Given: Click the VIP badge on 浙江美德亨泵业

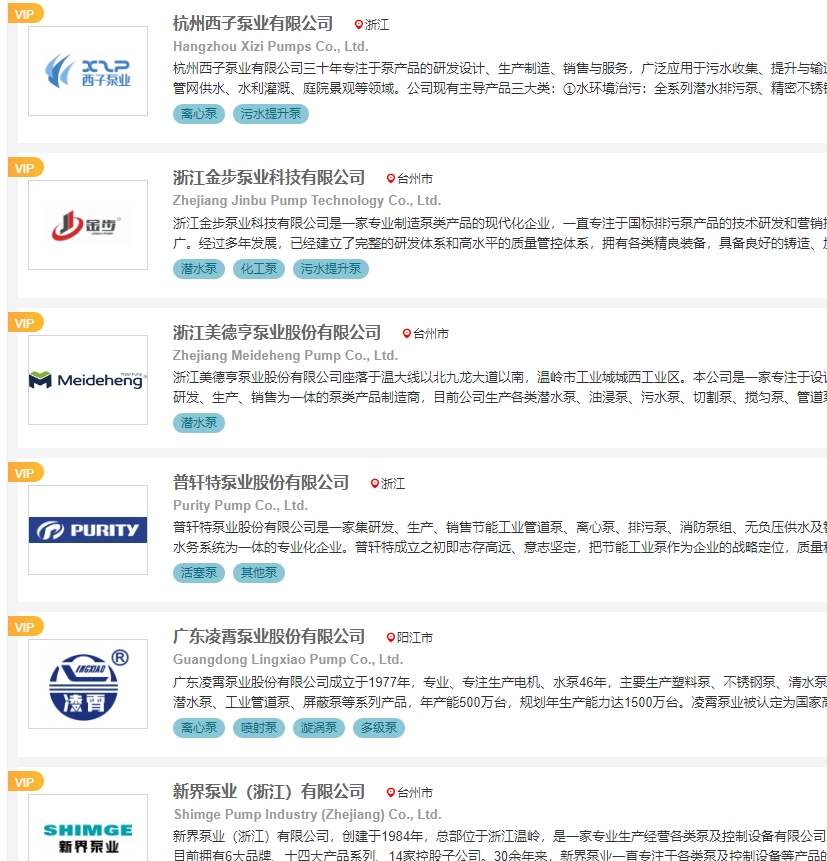Looking at the screenshot, I should click(25, 323).
